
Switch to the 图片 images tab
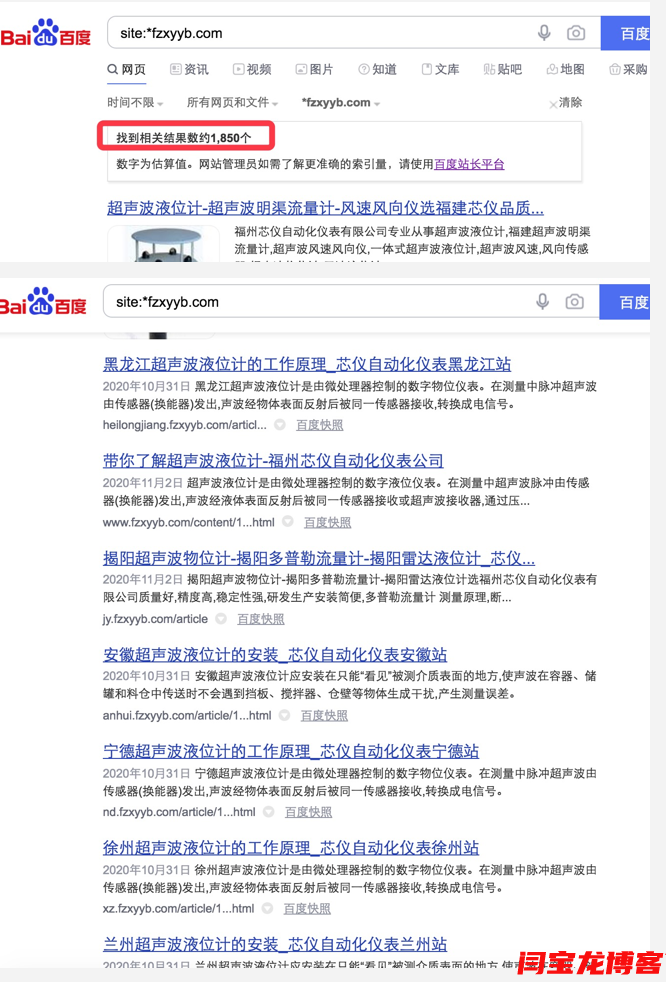tap(314, 69)
